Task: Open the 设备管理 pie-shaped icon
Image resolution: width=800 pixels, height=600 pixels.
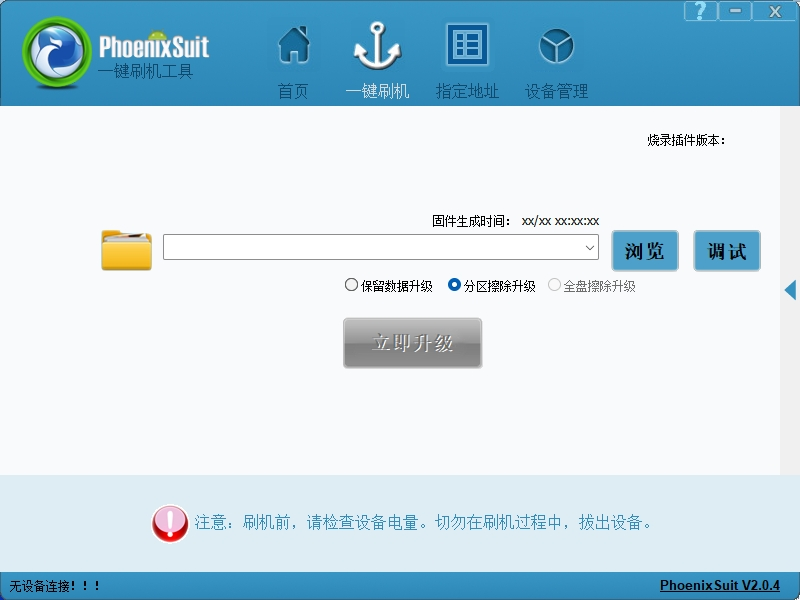Action: [x=556, y=46]
